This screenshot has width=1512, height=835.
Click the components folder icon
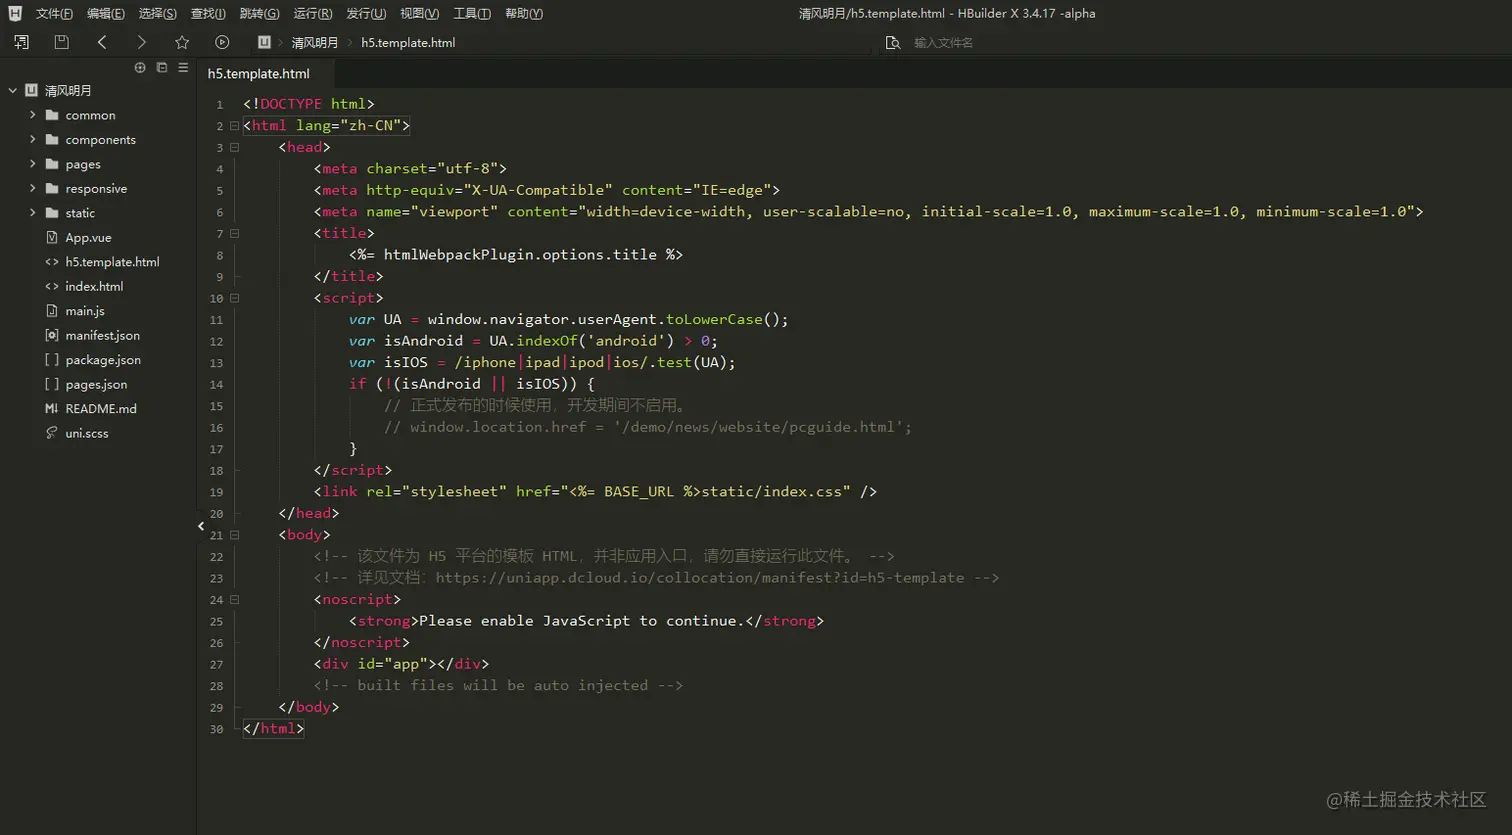click(52, 140)
